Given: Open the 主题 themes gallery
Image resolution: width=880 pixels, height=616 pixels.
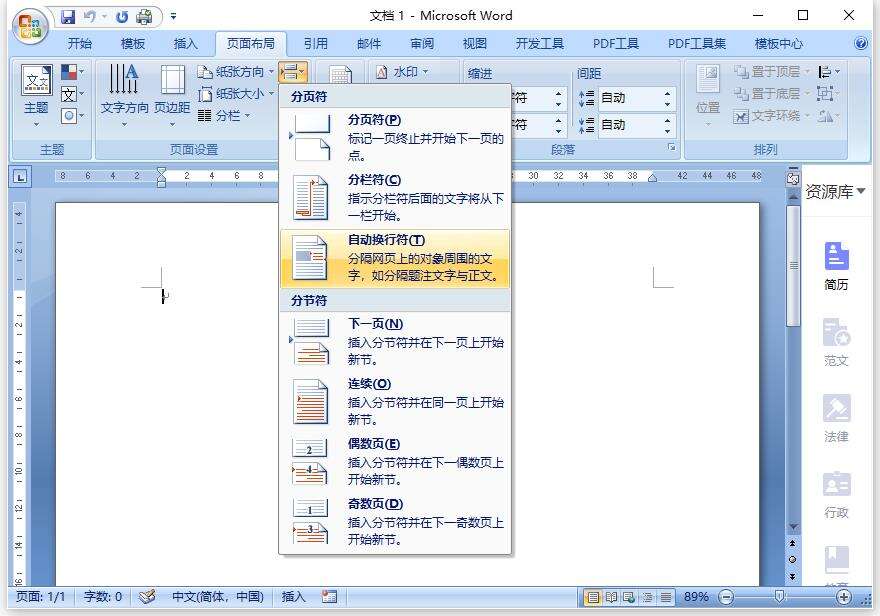Looking at the screenshot, I should click(x=36, y=95).
